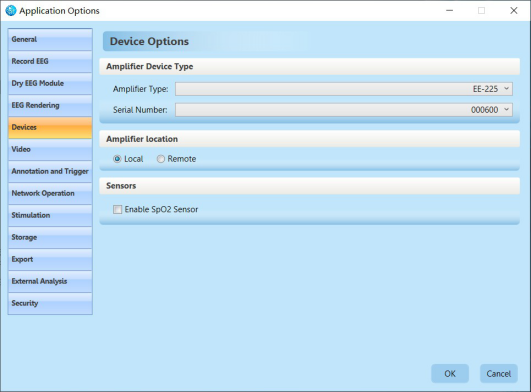Confirm settings with the OK button
The width and height of the screenshot is (531, 392).
pyautogui.click(x=450, y=374)
